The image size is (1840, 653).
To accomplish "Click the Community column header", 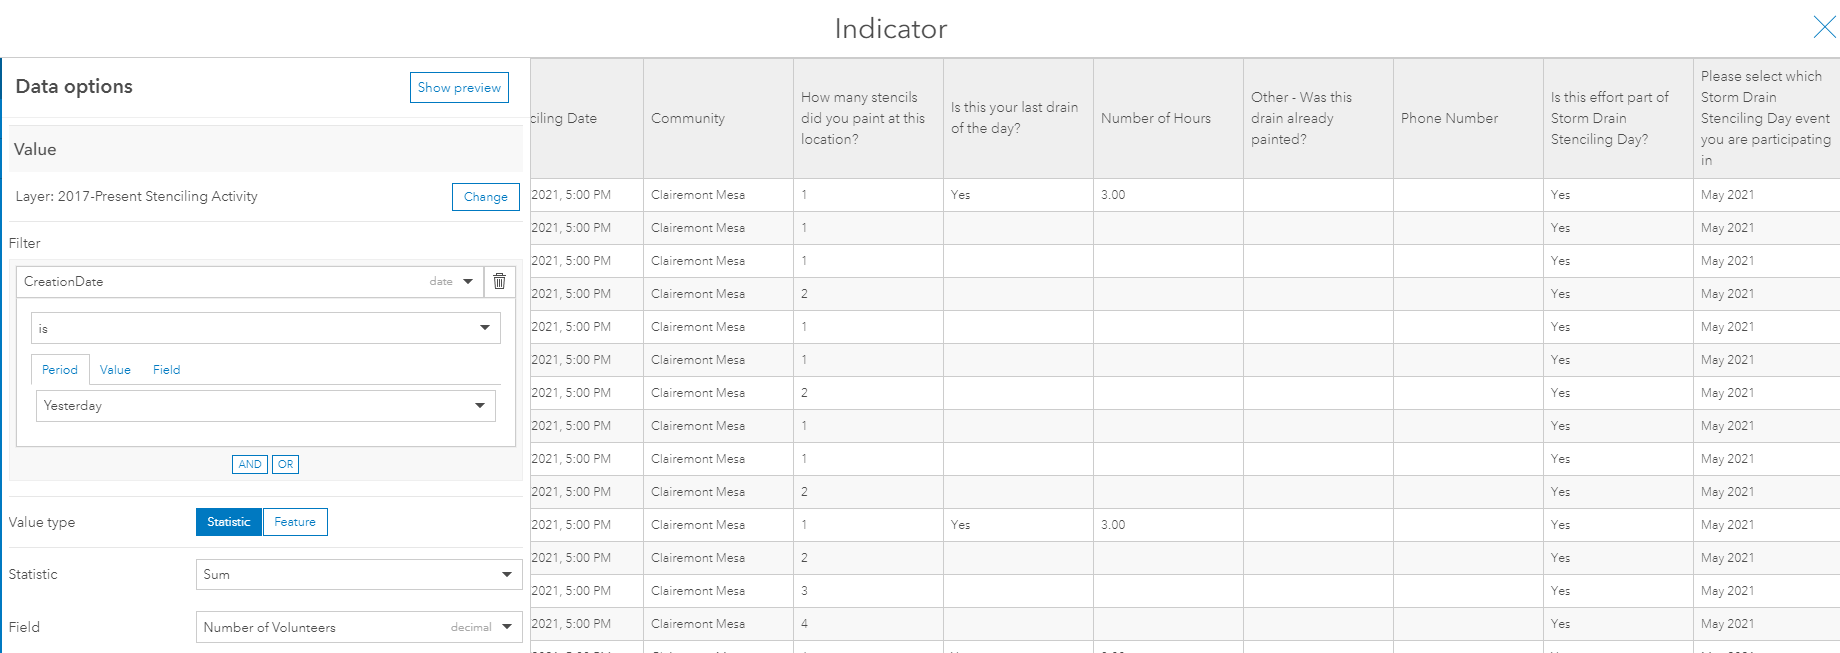I will point(718,118).
